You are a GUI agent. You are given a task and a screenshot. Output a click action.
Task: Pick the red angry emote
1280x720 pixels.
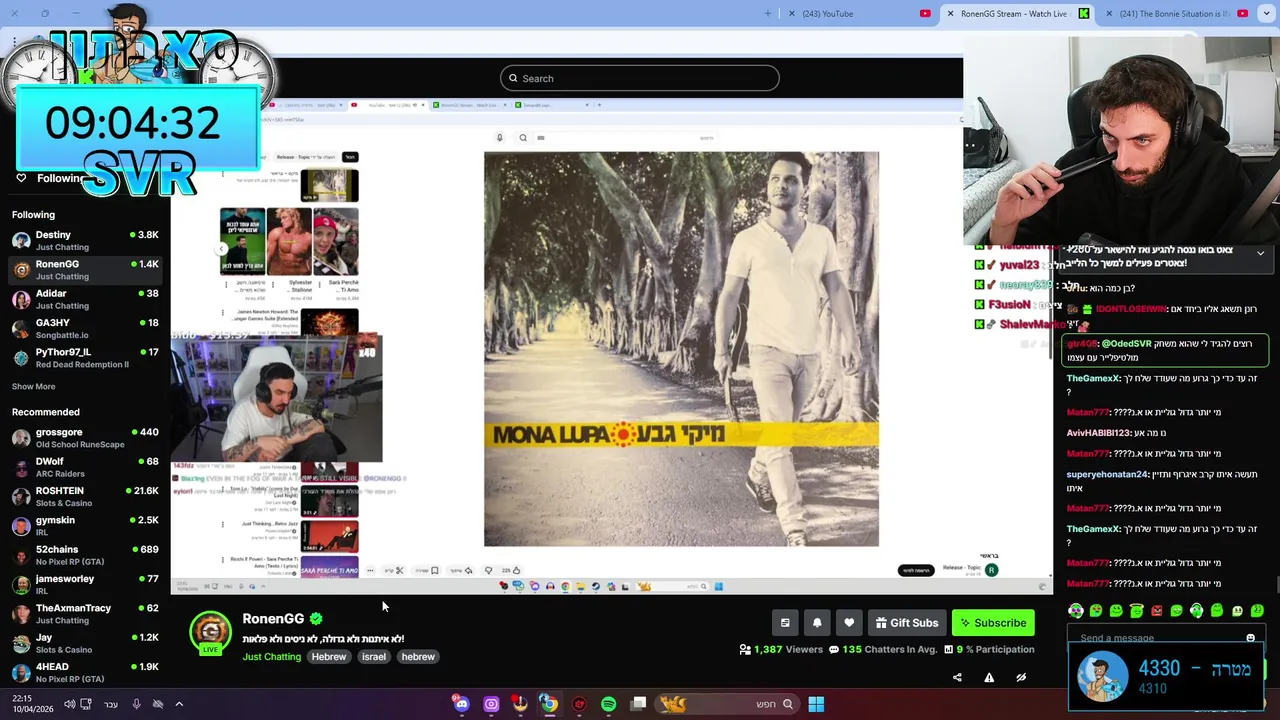pos(1156,611)
